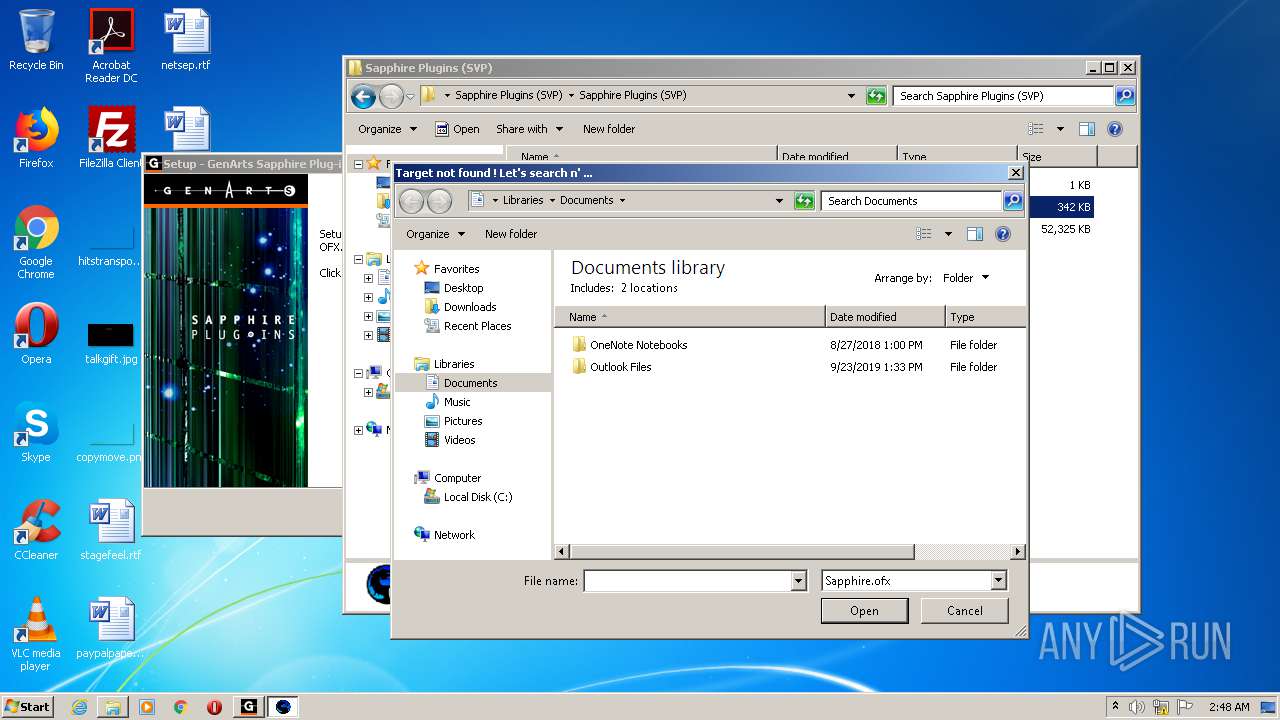Click the Start button

28,707
